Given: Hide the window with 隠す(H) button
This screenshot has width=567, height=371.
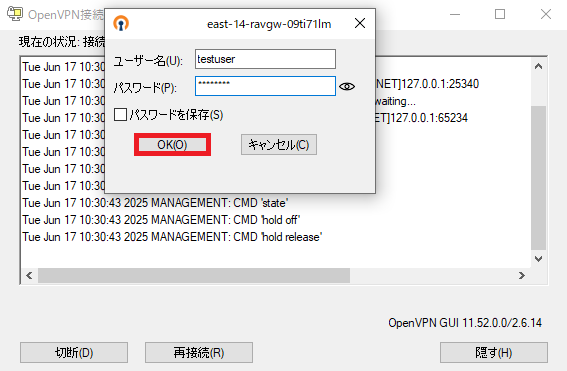Looking at the screenshot, I should (494, 352).
